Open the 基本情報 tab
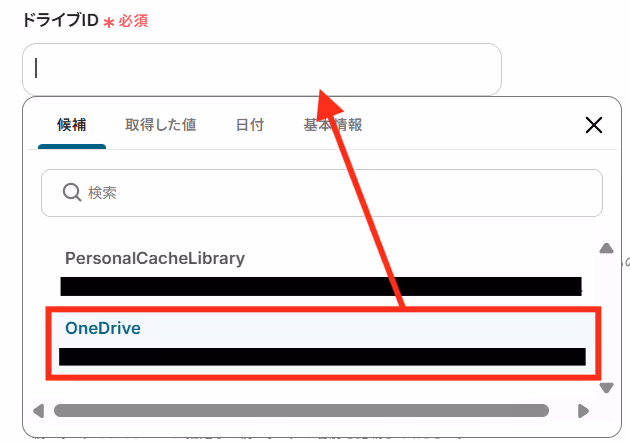 tap(333, 125)
